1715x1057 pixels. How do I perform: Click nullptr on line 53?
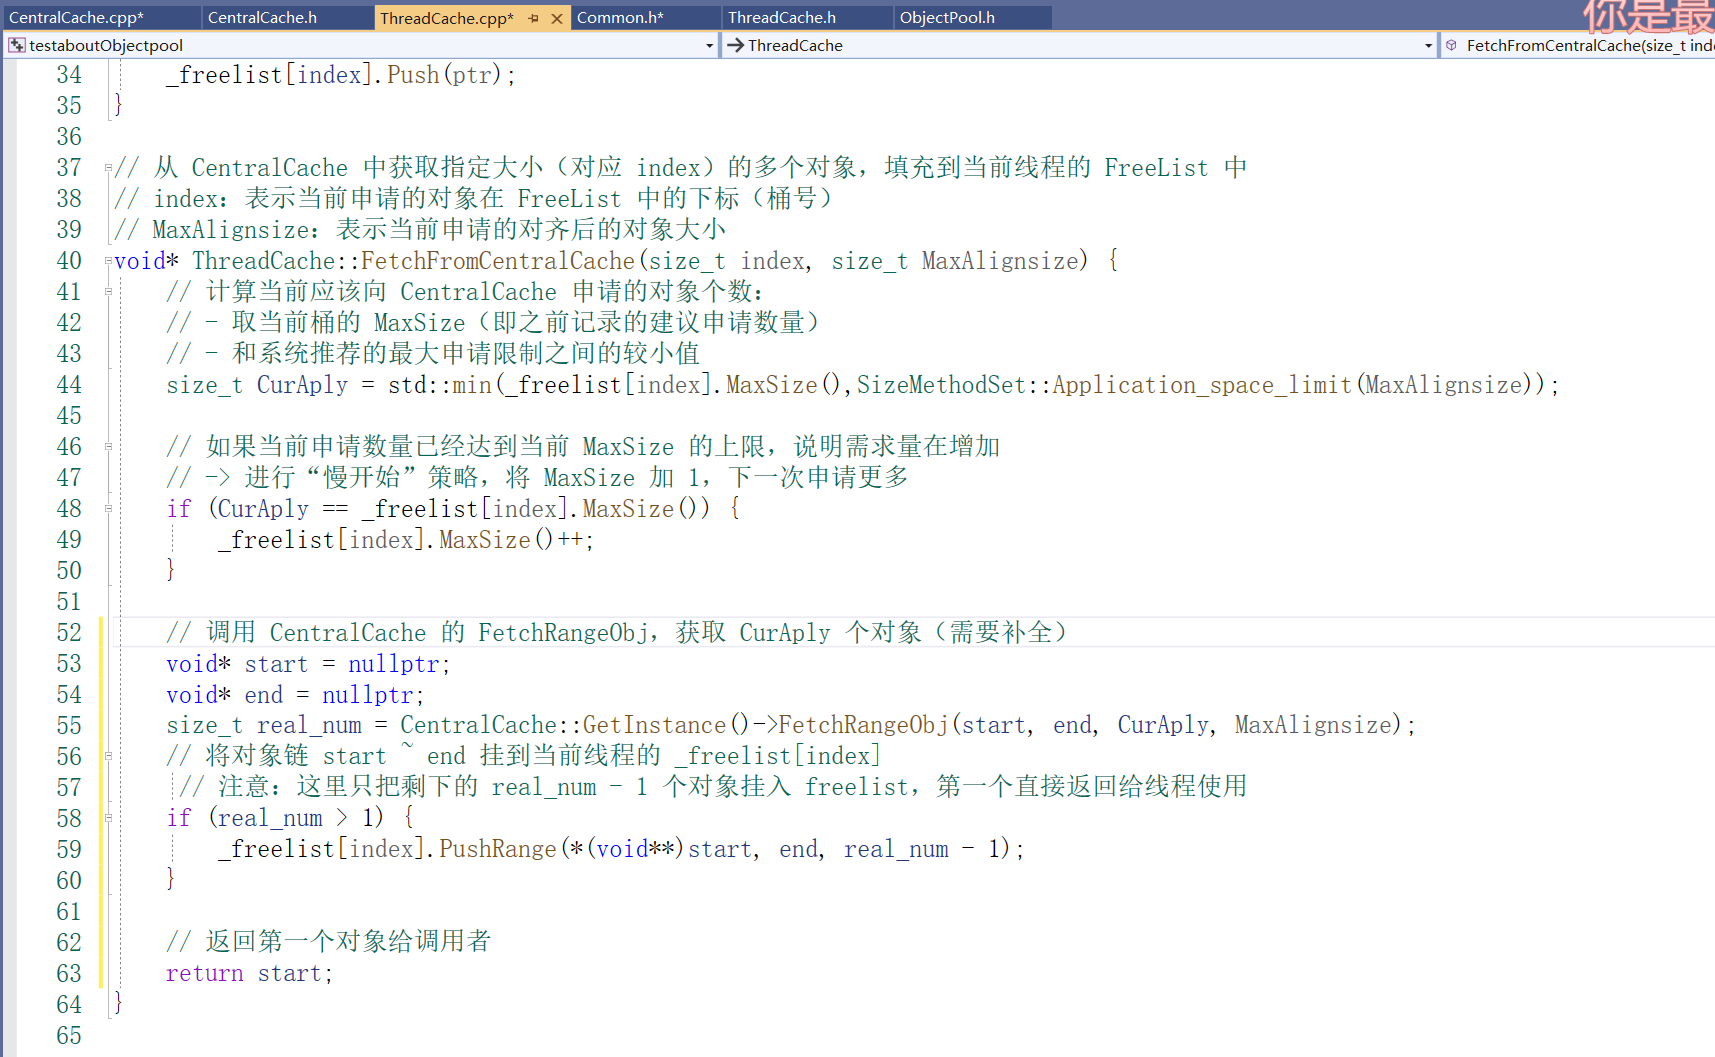coord(394,664)
